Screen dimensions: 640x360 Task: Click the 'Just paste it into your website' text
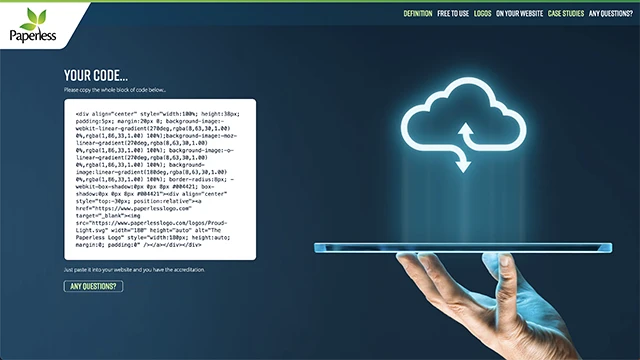(134, 270)
